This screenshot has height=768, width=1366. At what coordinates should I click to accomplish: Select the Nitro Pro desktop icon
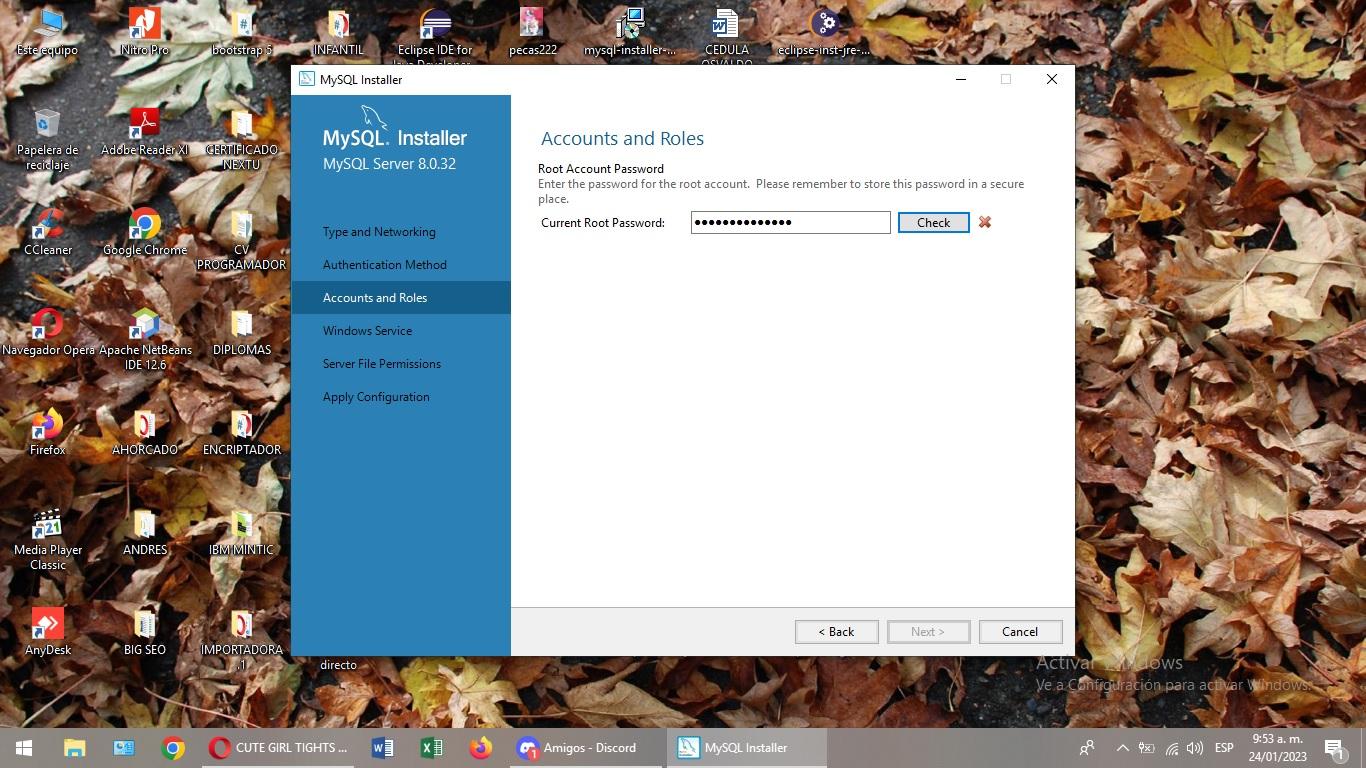(x=145, y=32)
